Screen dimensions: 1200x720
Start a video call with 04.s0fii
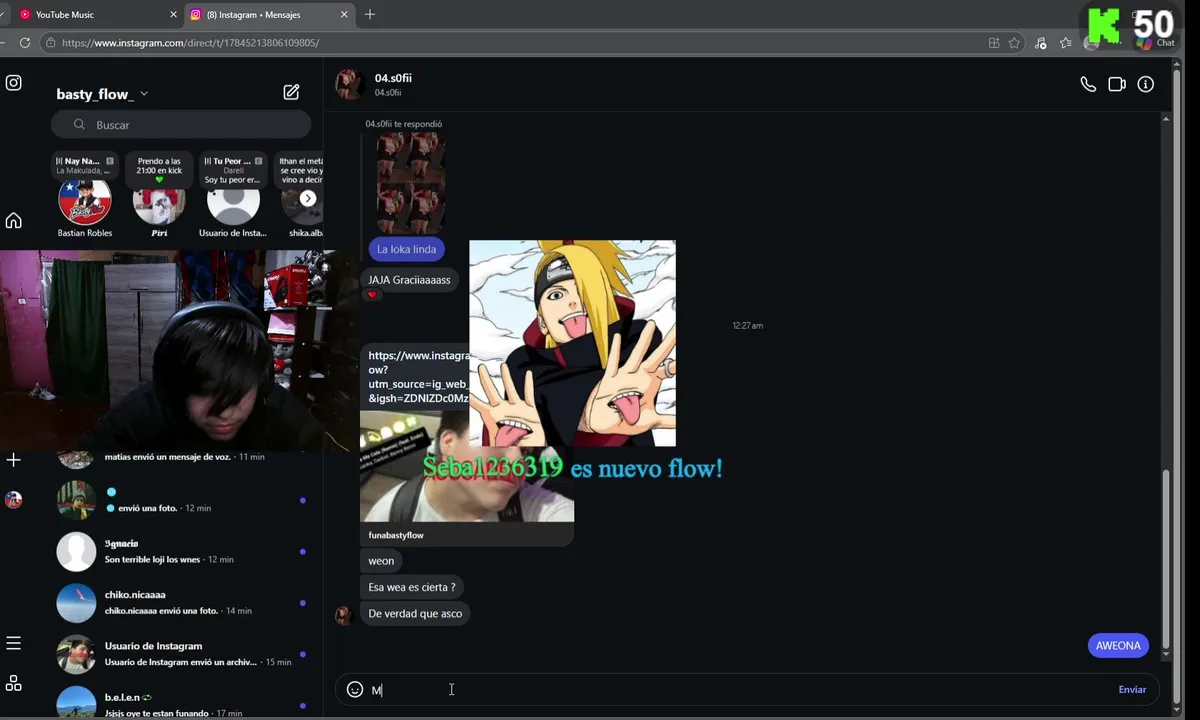[x=1117, y=85]
